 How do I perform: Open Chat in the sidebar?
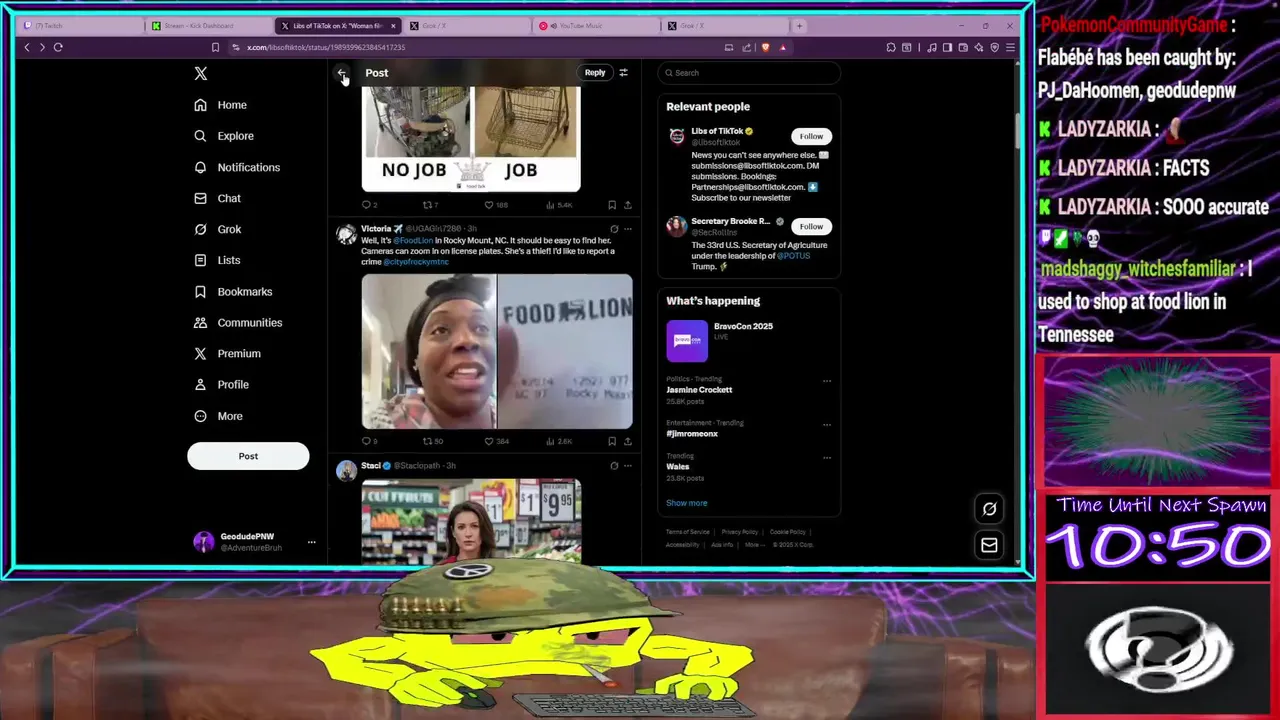click(218, 198)
